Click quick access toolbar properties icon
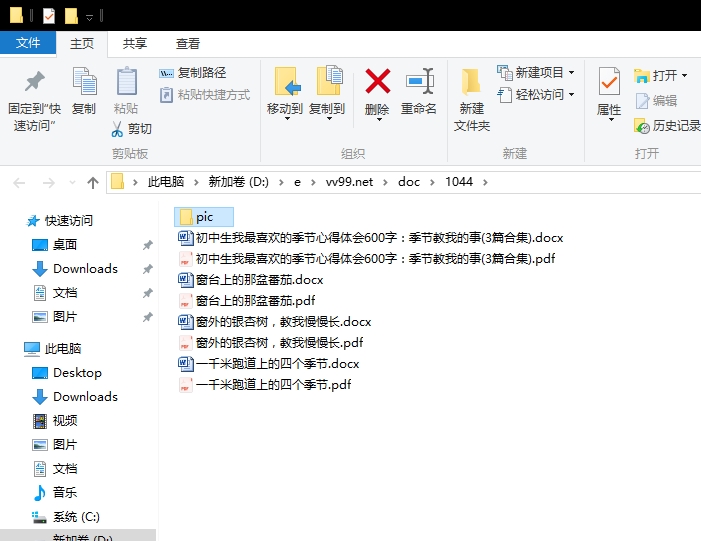The image size is (701, 541). pos(49,16)
